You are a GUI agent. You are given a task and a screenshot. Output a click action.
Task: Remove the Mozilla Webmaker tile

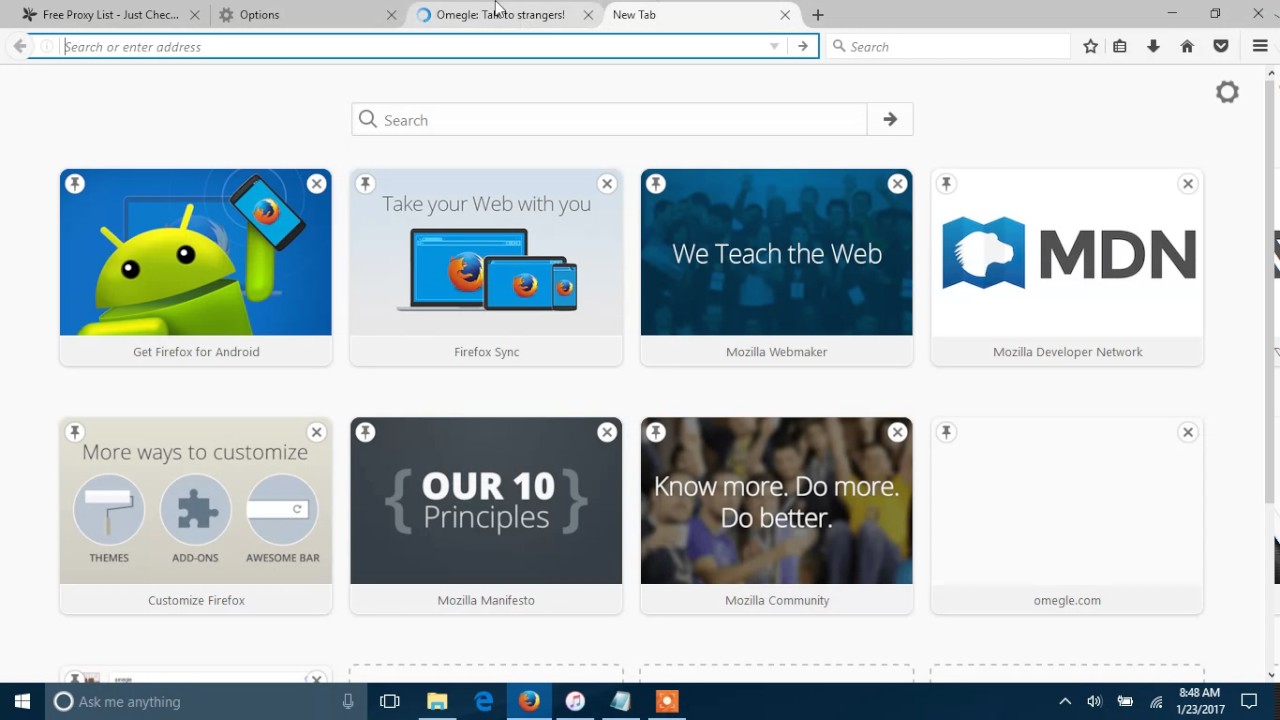897,184
